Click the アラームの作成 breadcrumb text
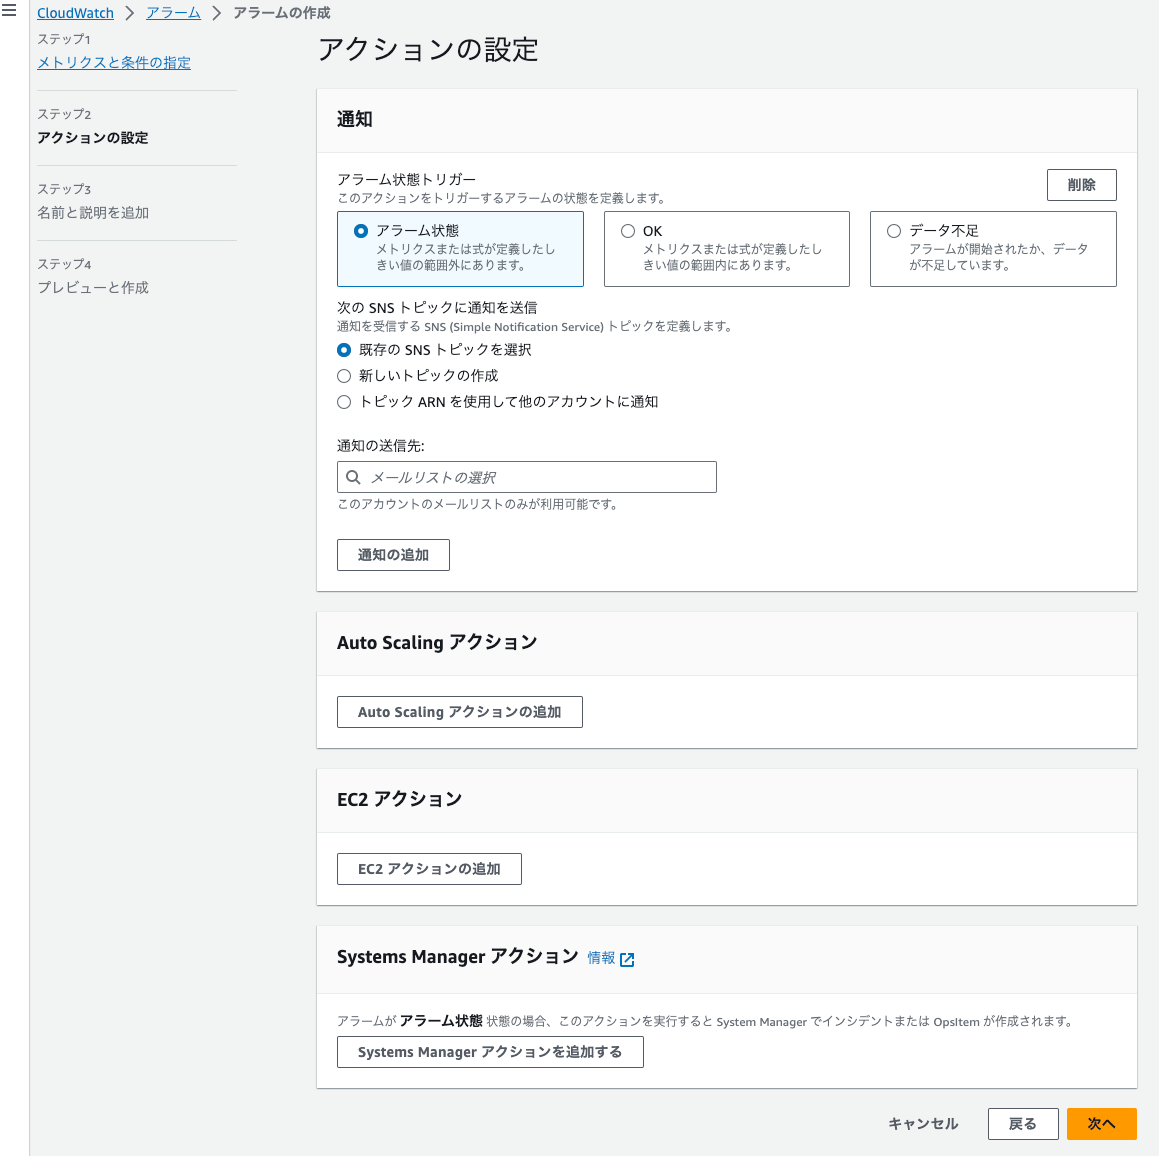 tap(282, 13)
